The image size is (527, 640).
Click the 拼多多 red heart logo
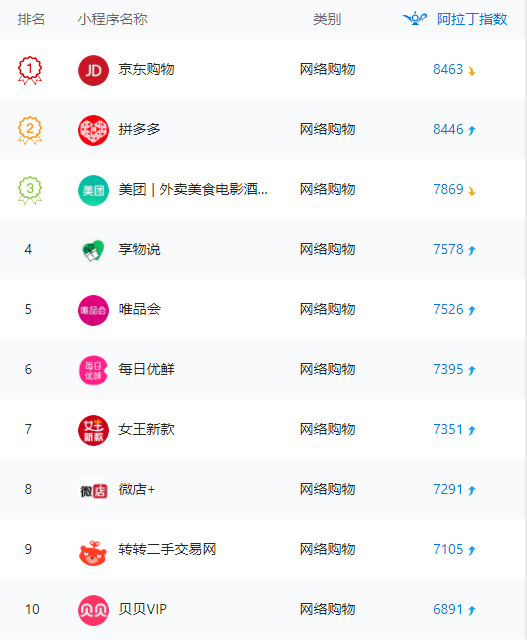click(93, 130)
